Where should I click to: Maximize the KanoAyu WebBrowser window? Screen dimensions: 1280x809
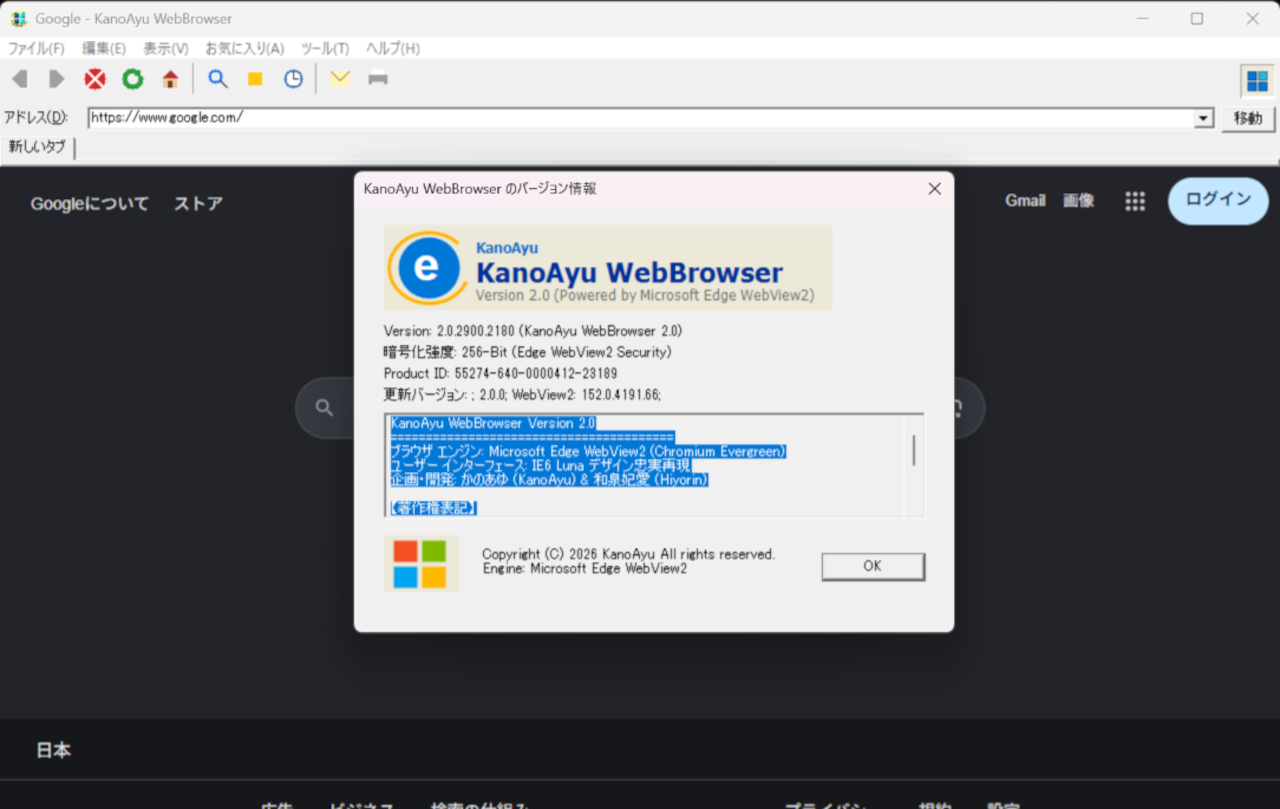click(1197, 19)
